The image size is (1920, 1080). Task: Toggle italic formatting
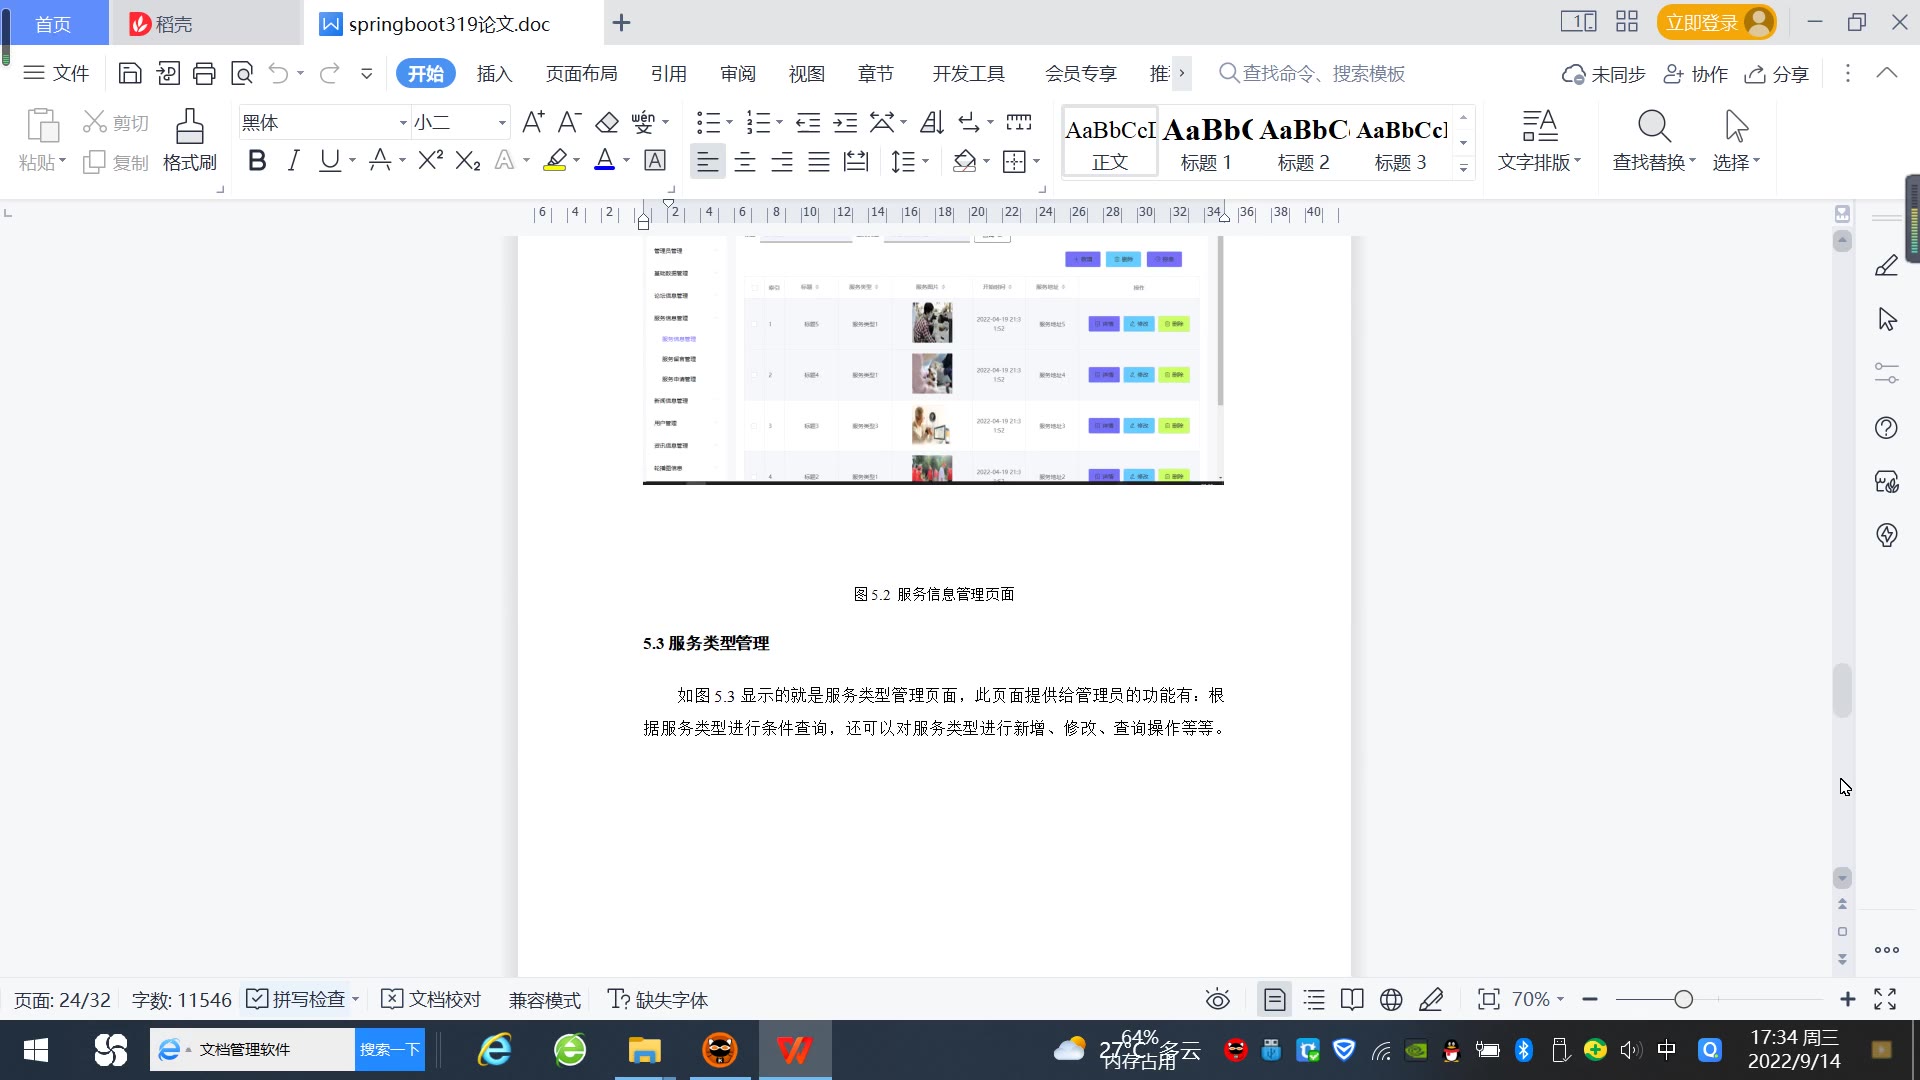point(293,161)
